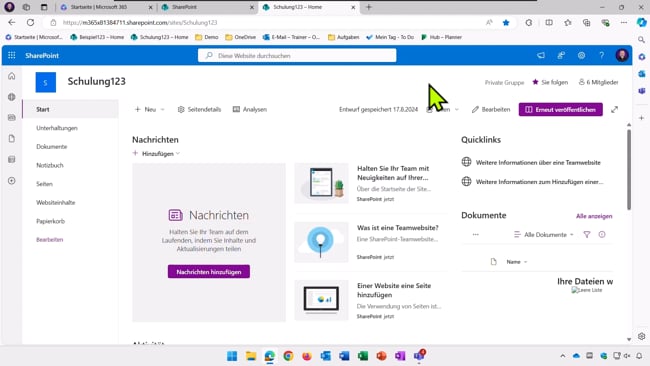Viewport: 650px width, 366px height.
Task: Expand page to full-screen with arrows icon
Action: click(x=614, y=109)
